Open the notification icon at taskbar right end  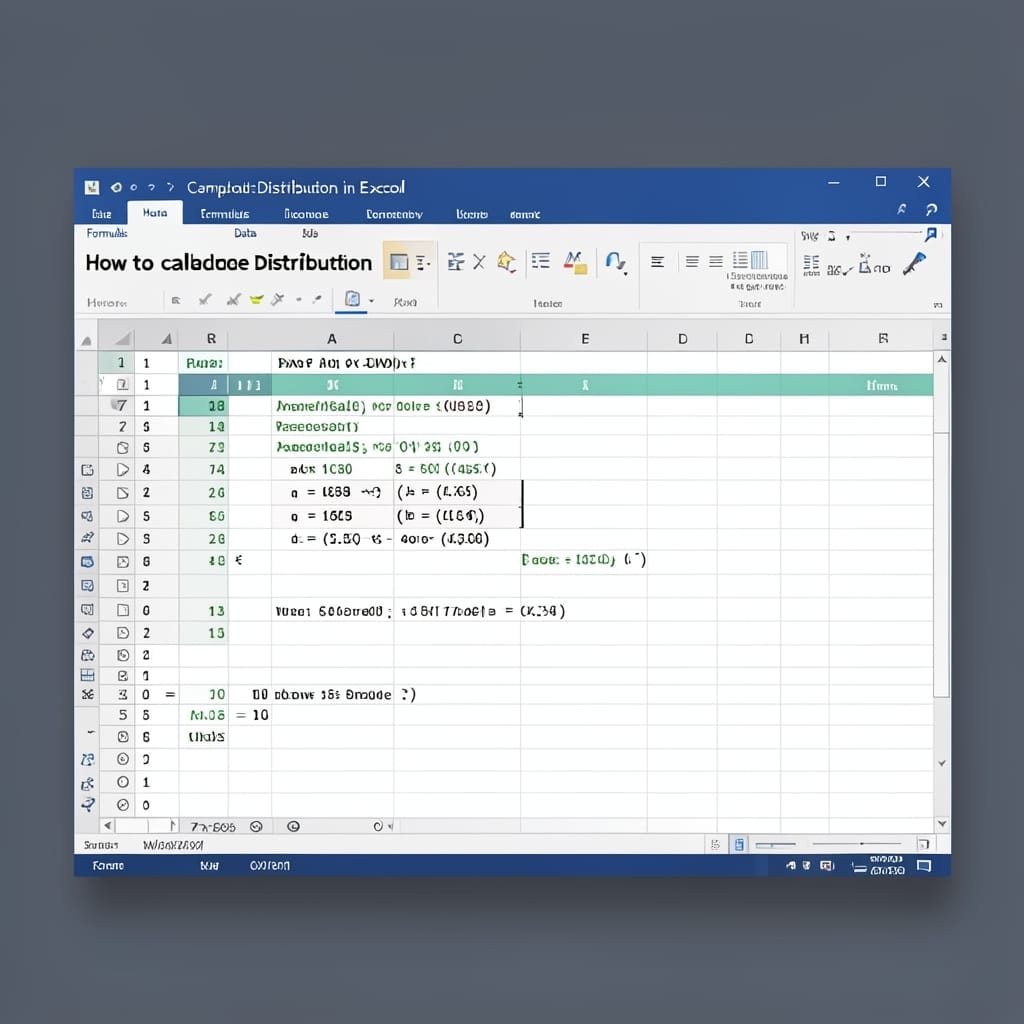click(x=923, y=866)
